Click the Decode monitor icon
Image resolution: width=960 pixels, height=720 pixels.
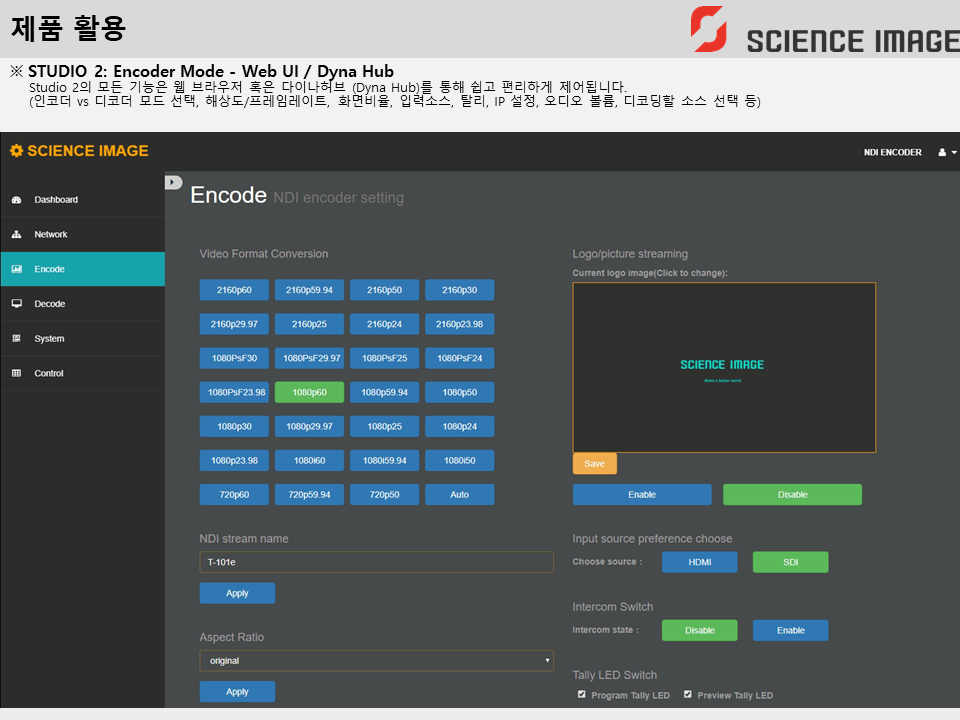17,304
